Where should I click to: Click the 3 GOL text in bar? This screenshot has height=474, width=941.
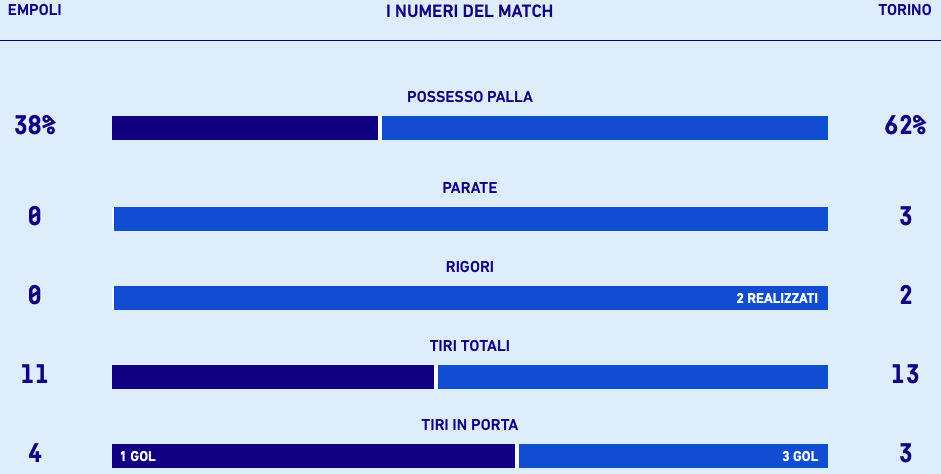point(800,457)
